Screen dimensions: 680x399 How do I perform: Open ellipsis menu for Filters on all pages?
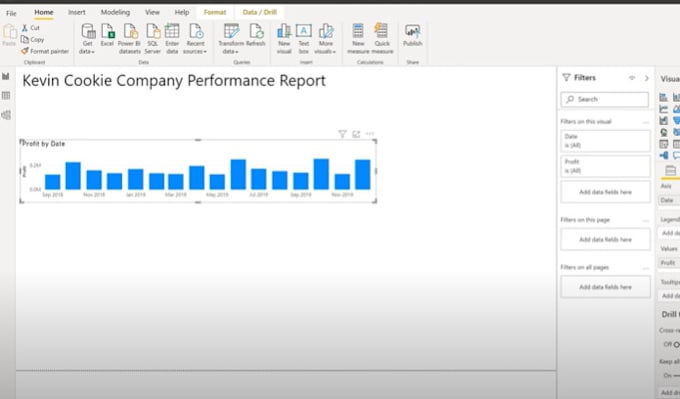coord(645,268)
